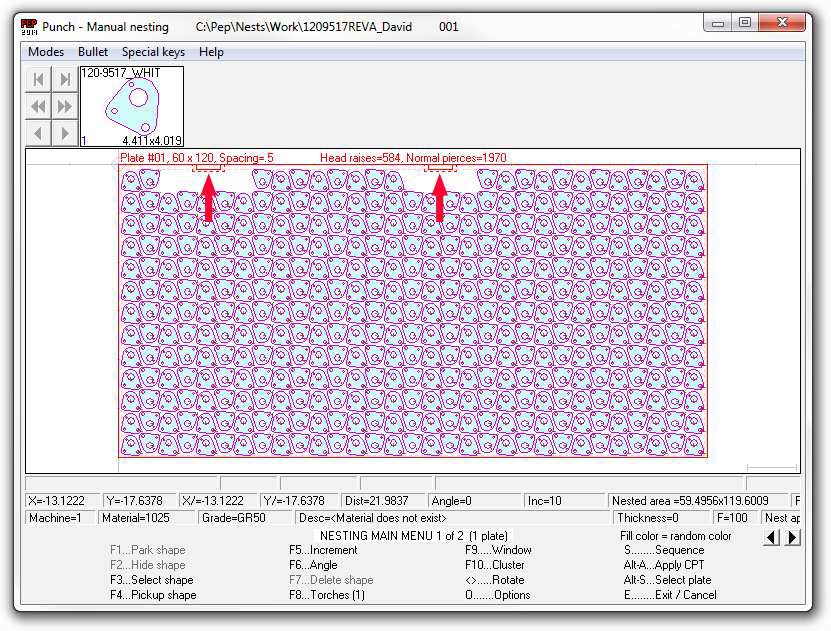Click F4 Pickup shape command
Viewport: 831px width, 631px height.
click(153, 595)
